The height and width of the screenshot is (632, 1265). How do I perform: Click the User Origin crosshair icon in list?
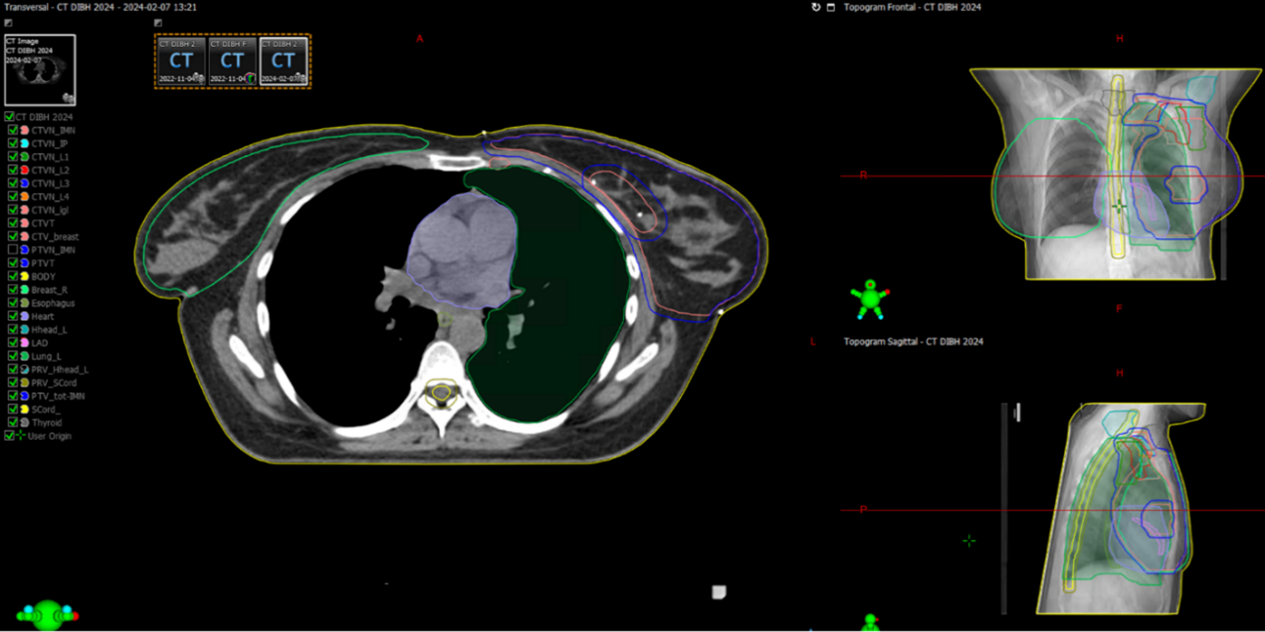click(x=21, y=436)
